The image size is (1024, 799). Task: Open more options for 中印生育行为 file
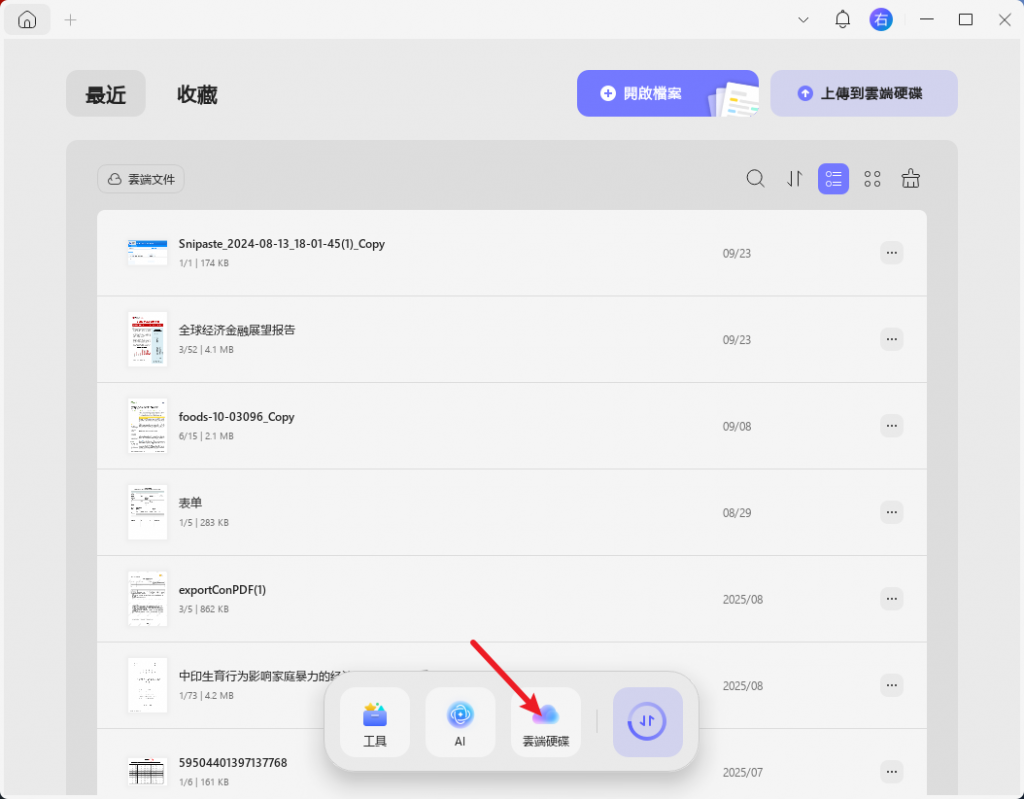tap(891, 685)
